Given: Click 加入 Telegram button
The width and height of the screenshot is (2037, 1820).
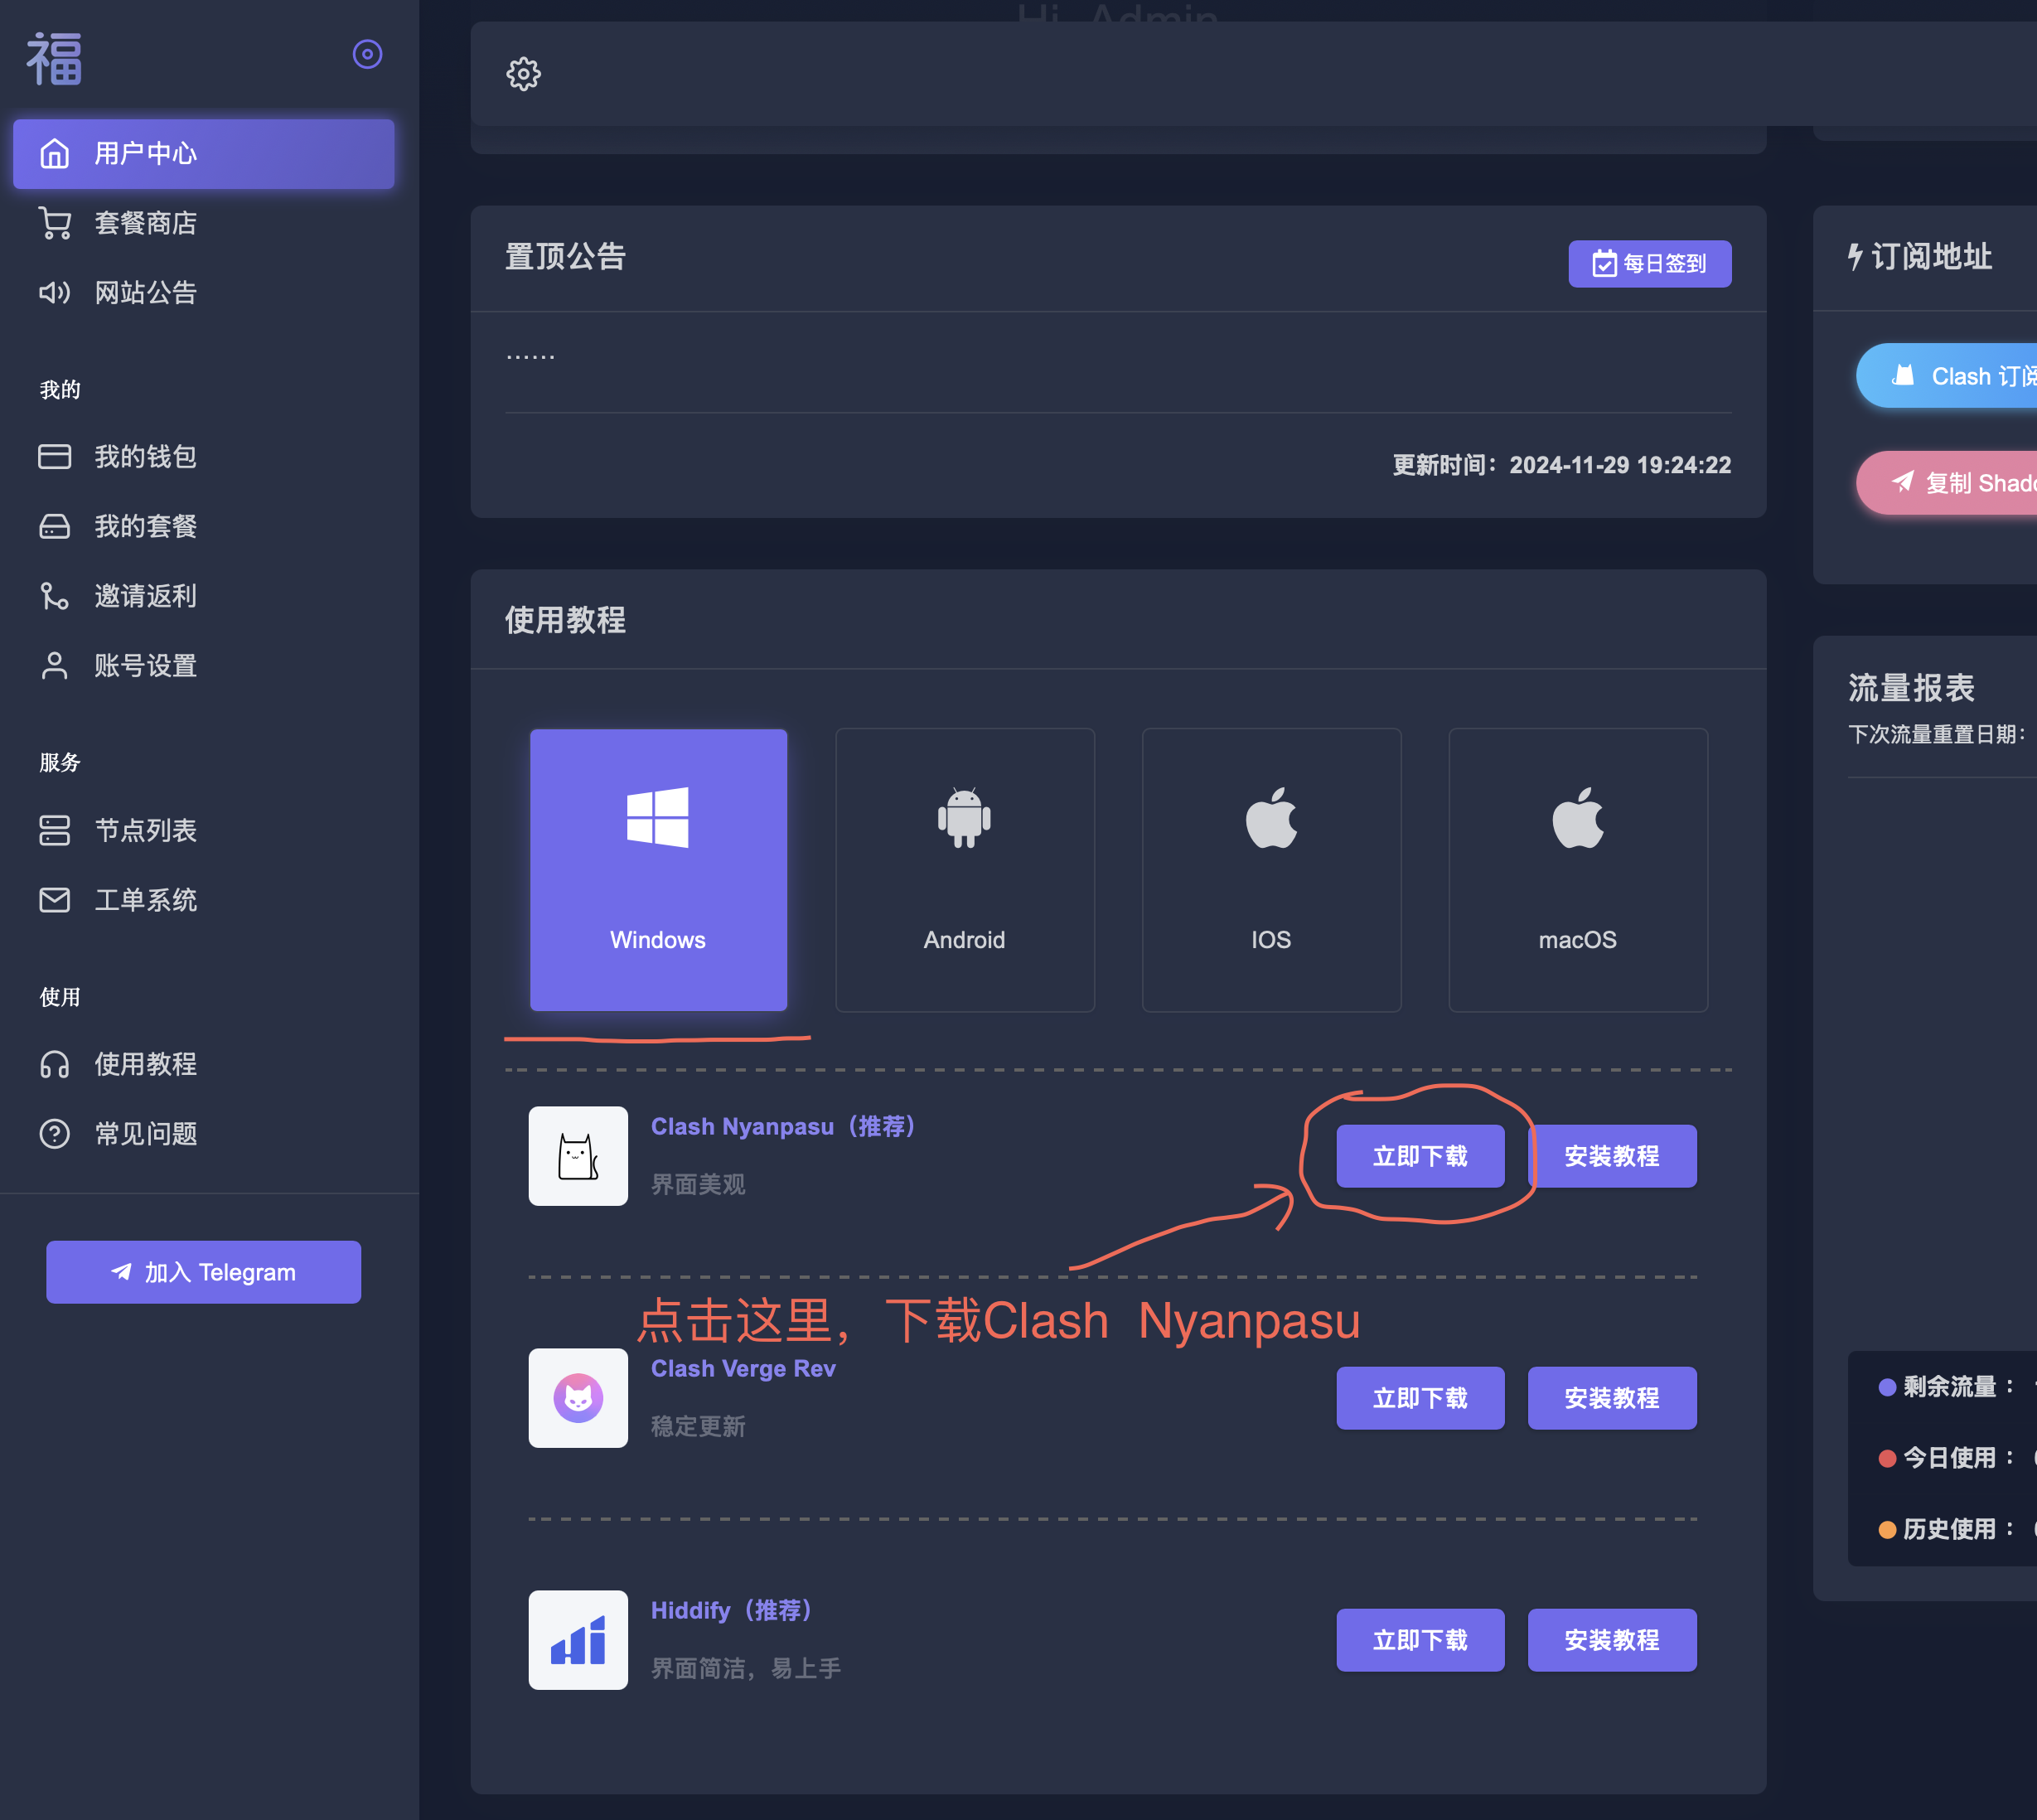Looking at the screenshot, I should click(x=203, y=1272).
